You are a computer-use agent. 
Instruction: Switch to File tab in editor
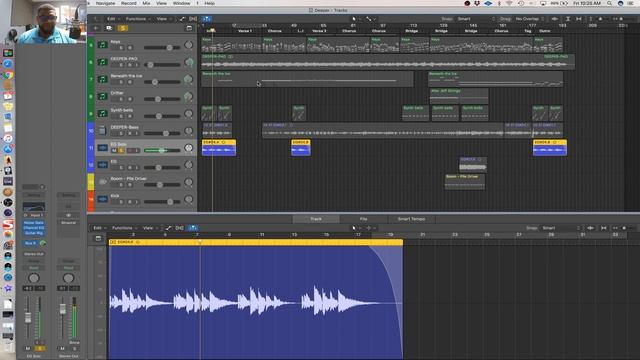[x=363, y=219]
